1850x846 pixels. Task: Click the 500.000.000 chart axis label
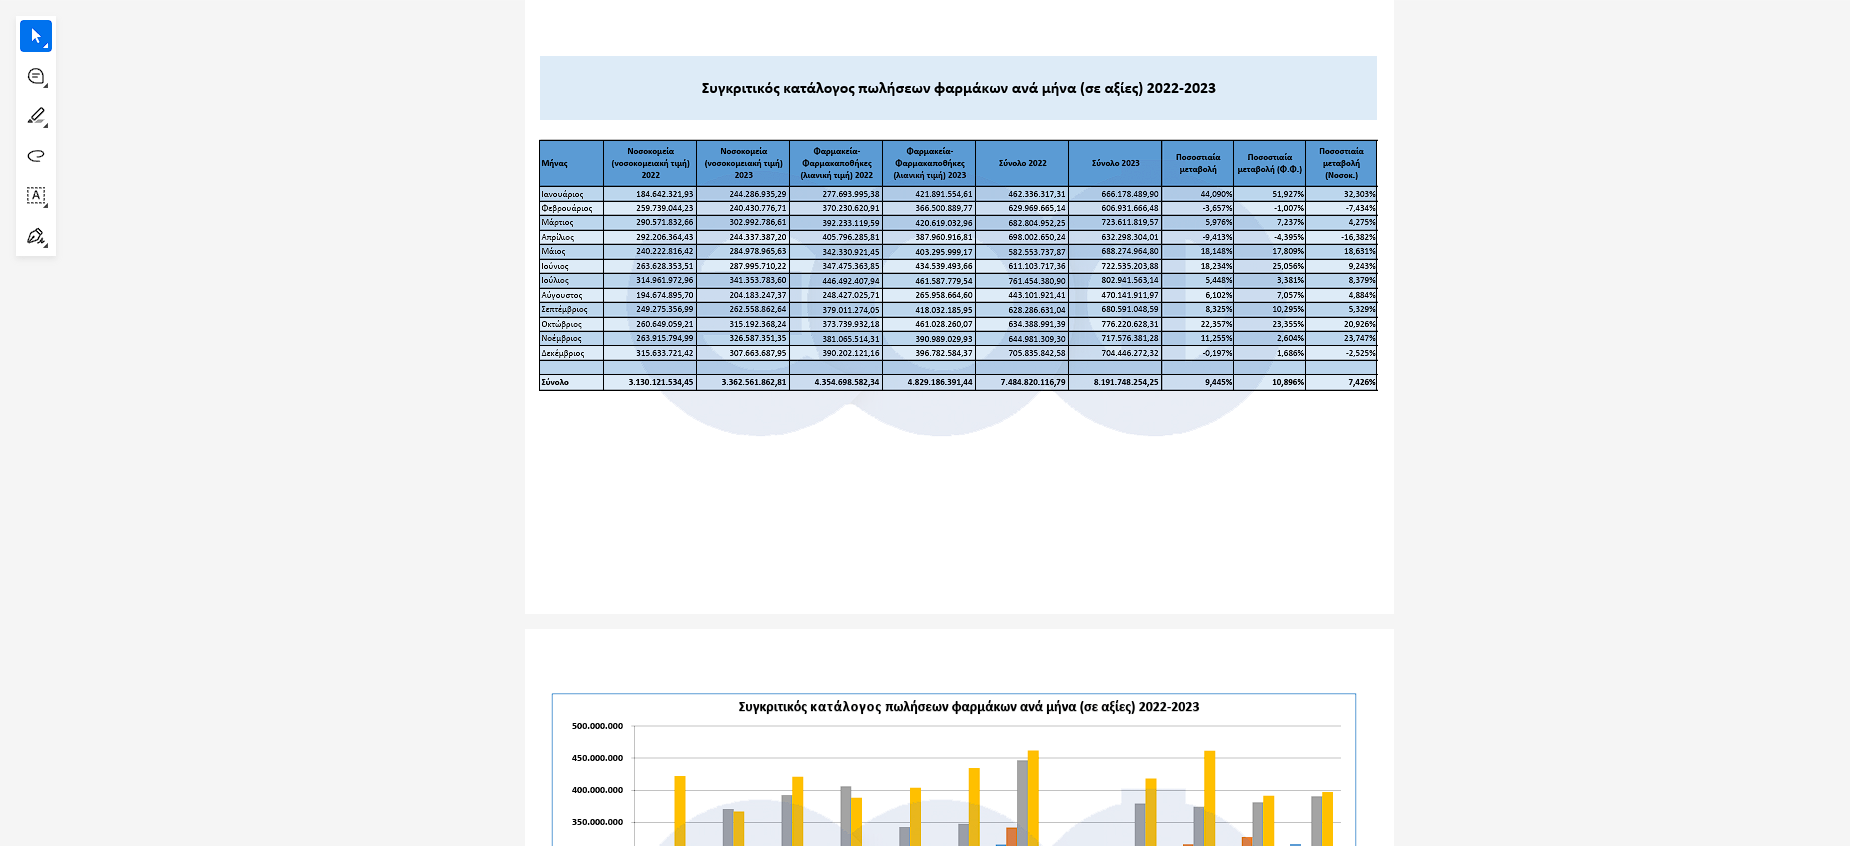[x=597, y=726]
